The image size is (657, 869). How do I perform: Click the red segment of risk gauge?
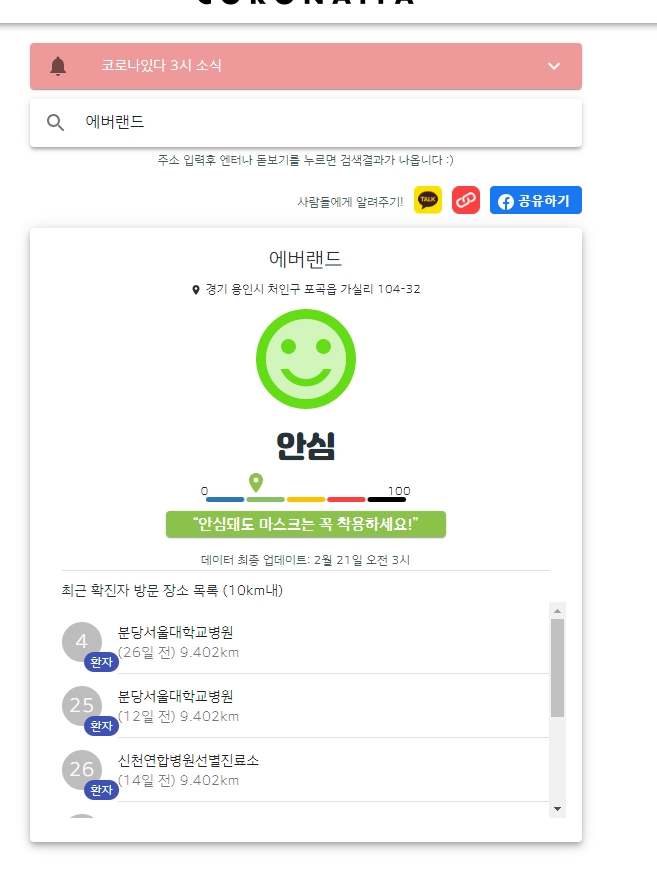(x=346, y=499)
